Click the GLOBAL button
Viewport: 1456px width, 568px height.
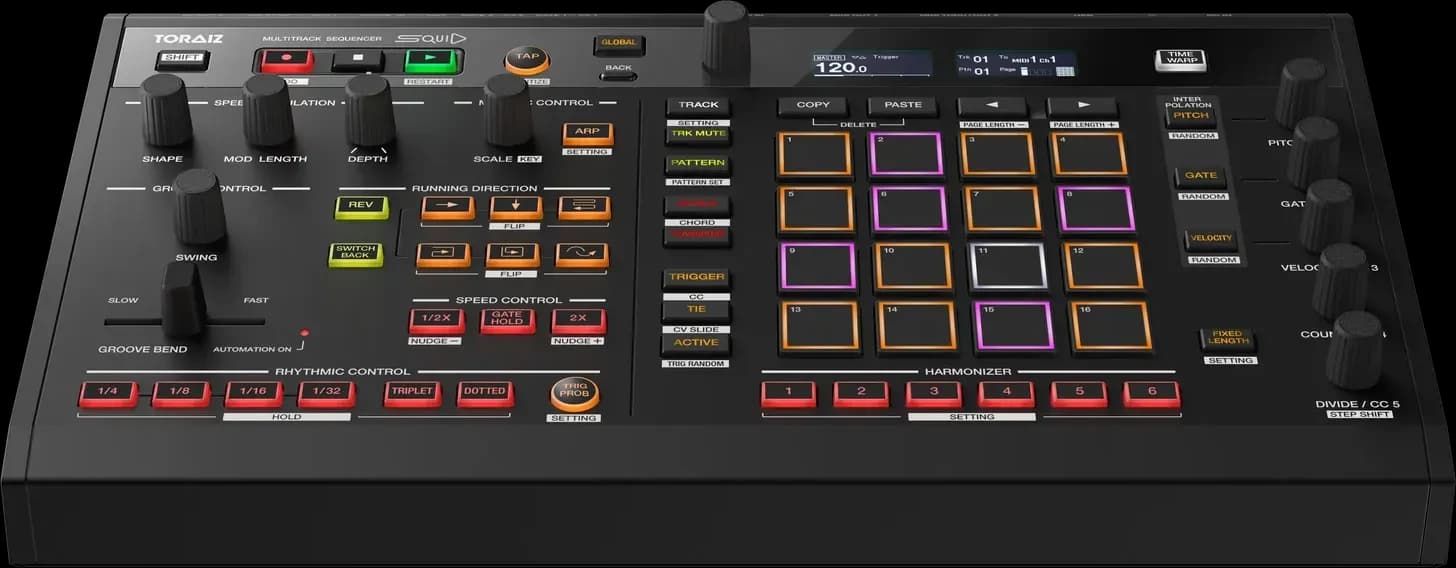pos(619,44)
